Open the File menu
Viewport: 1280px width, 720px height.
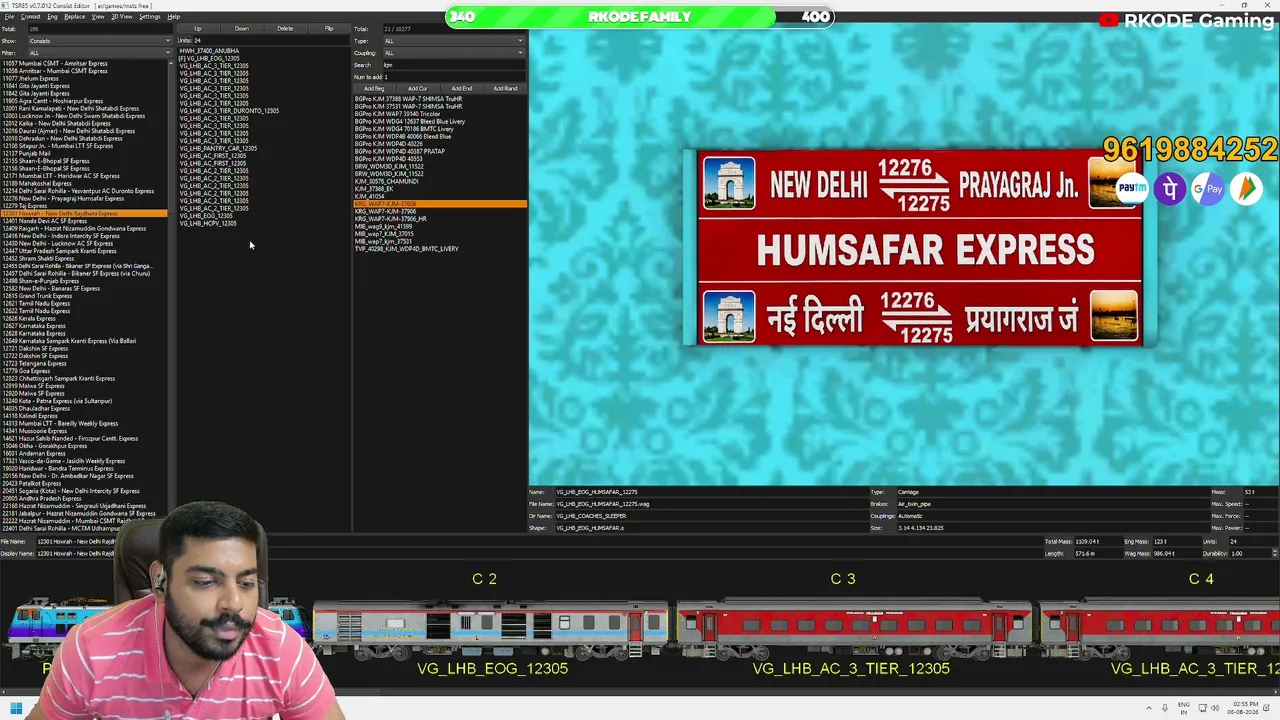(9, 17)
